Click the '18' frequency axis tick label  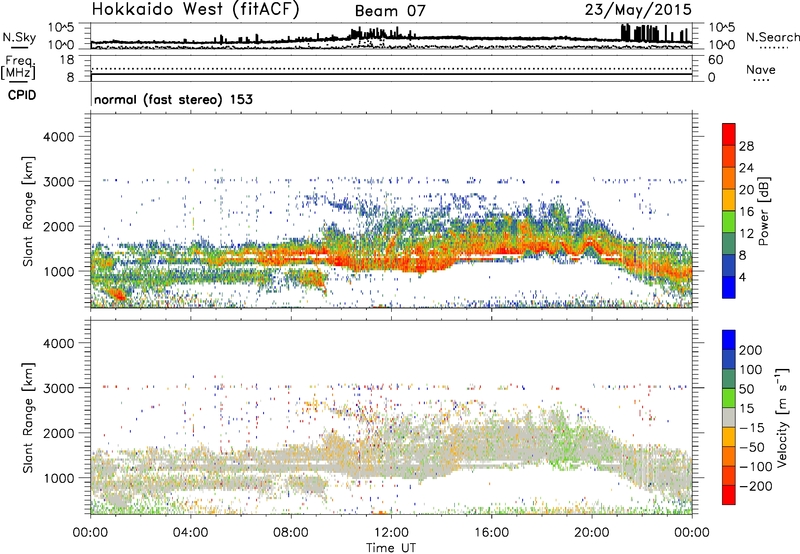click(x=66, y=60)
